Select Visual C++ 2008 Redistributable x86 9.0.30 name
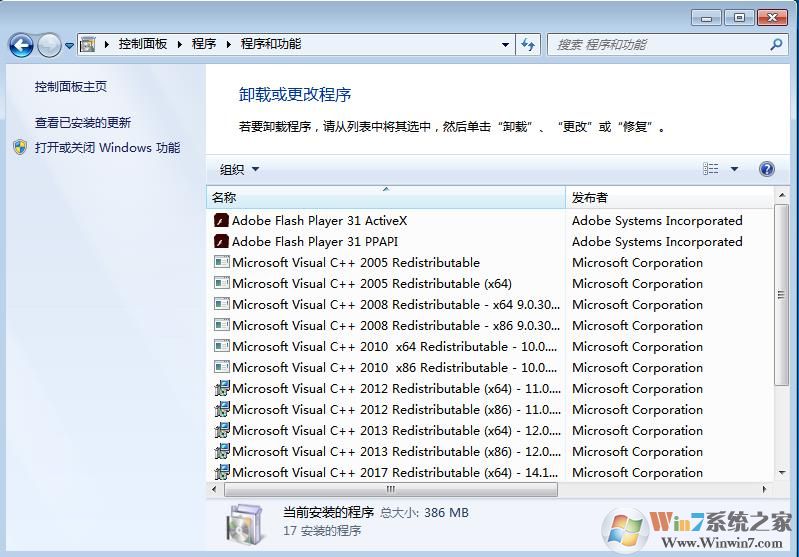 pos(396,325)
